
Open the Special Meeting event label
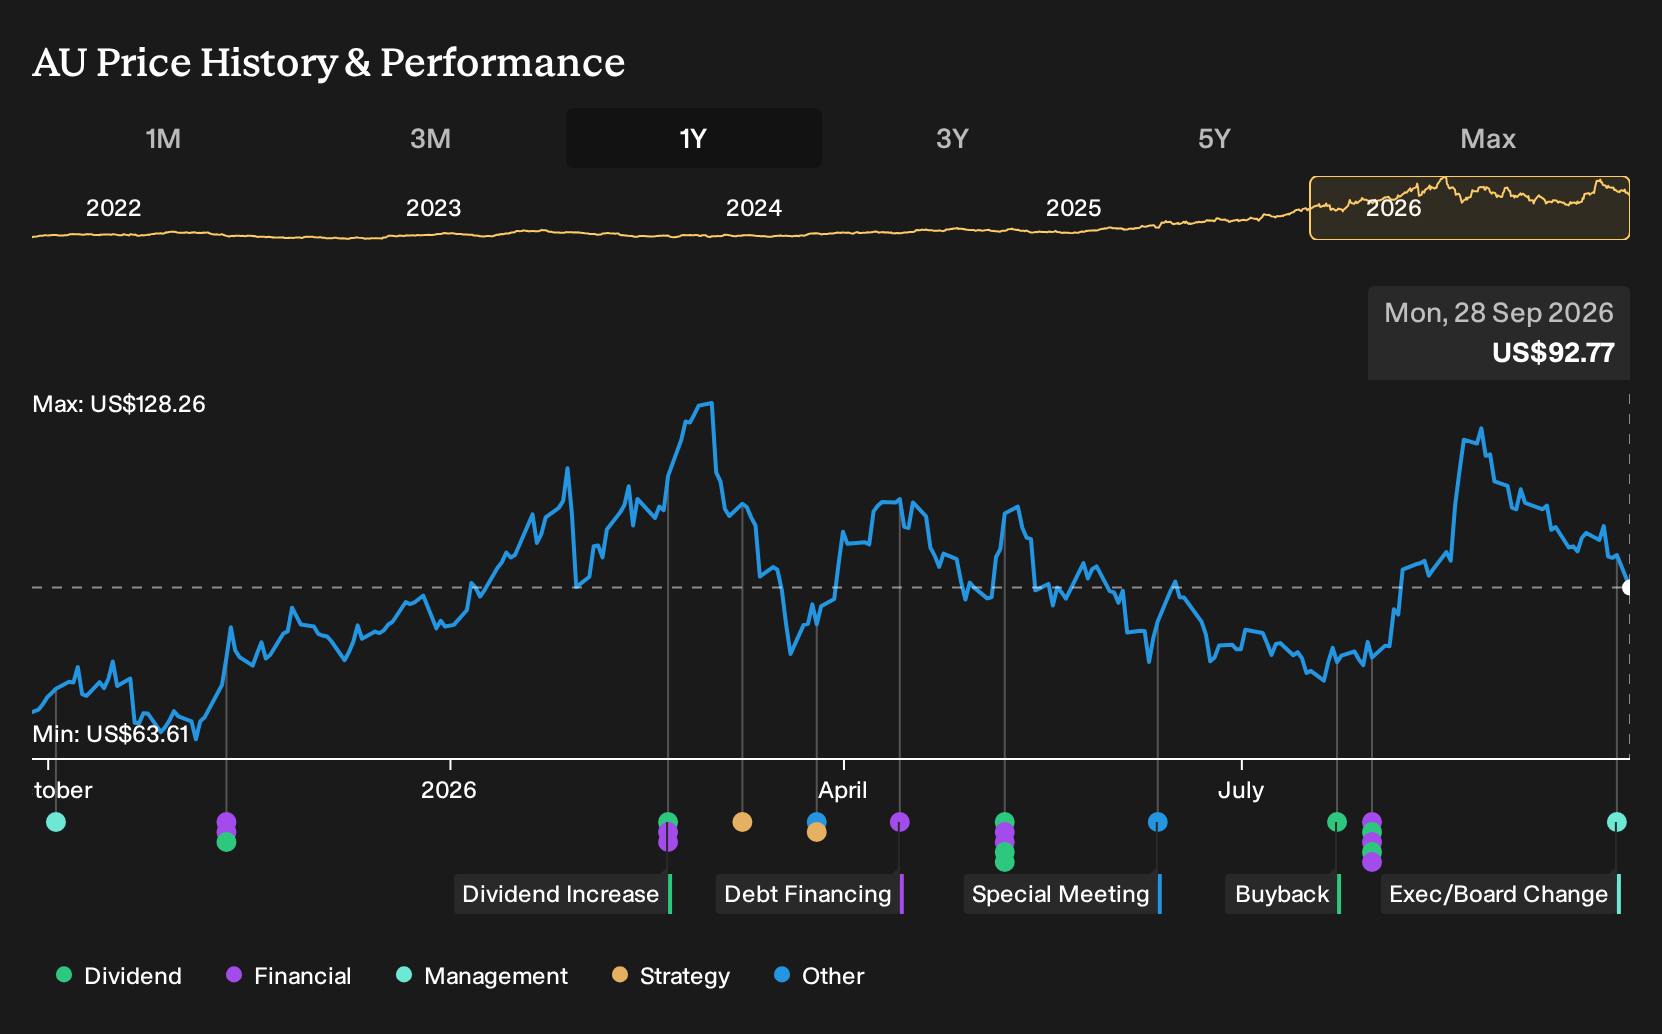(x=1063, y=894)
